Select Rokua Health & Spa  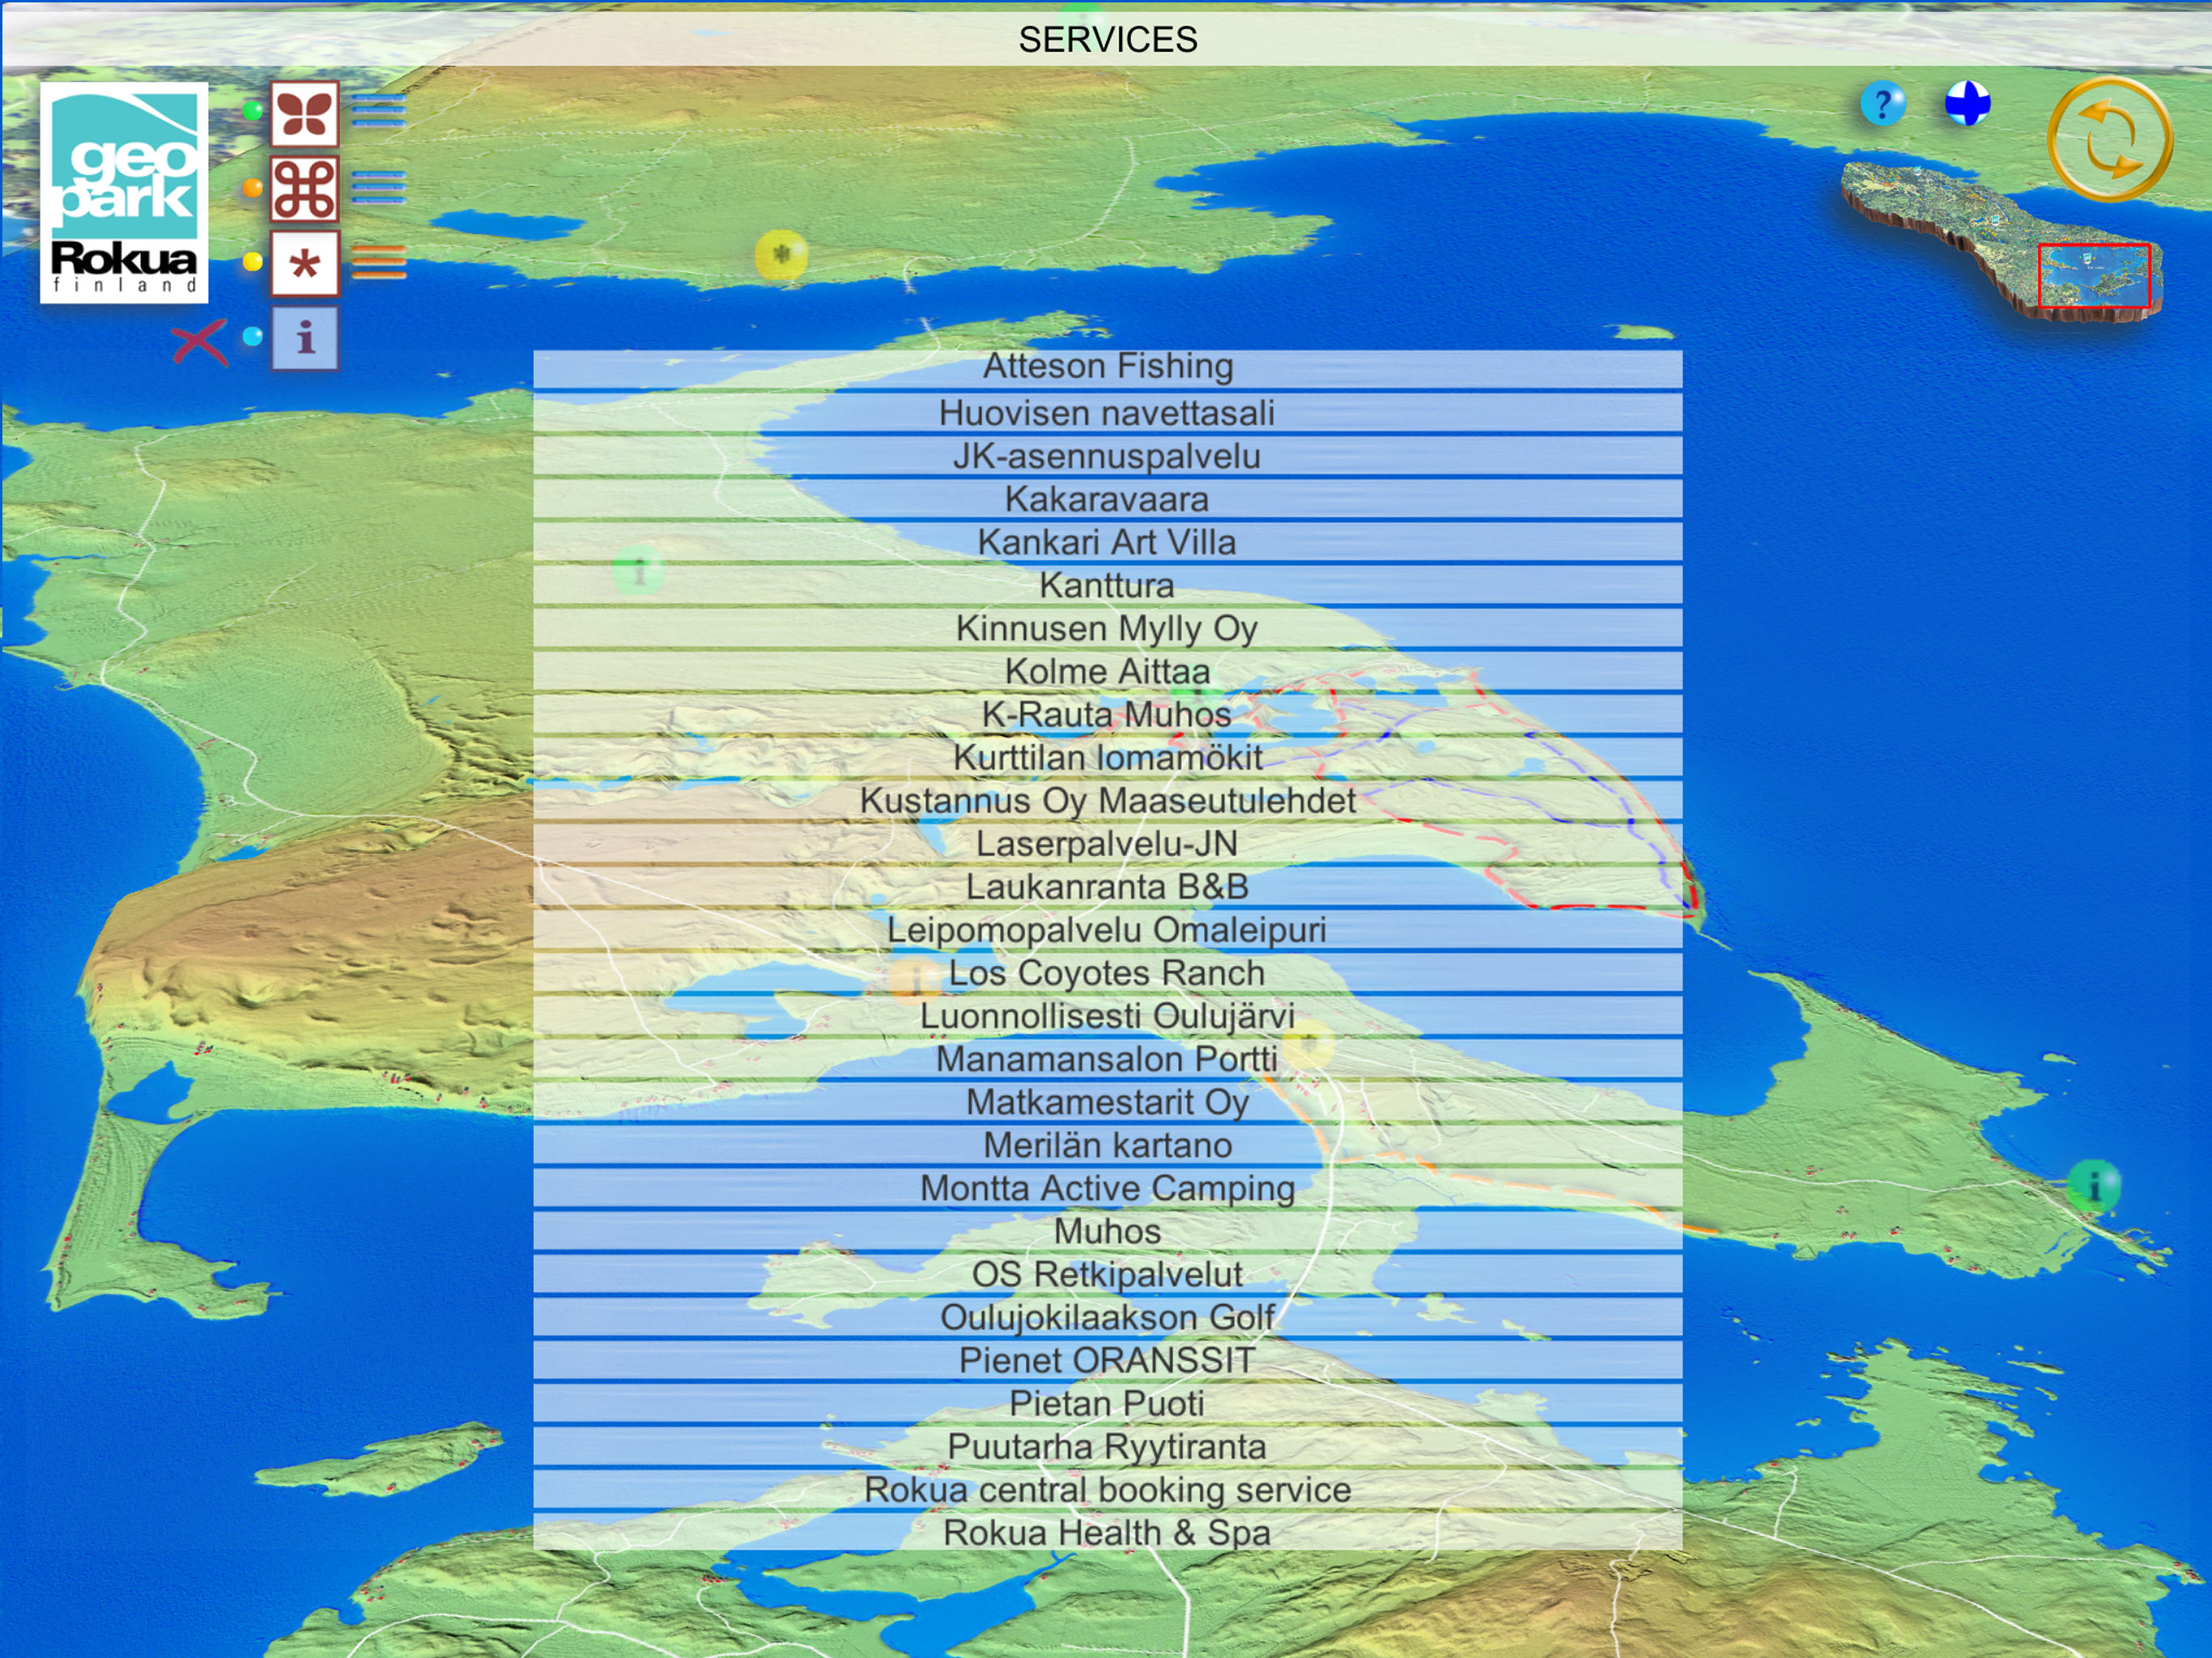tap(1108, 1531)
